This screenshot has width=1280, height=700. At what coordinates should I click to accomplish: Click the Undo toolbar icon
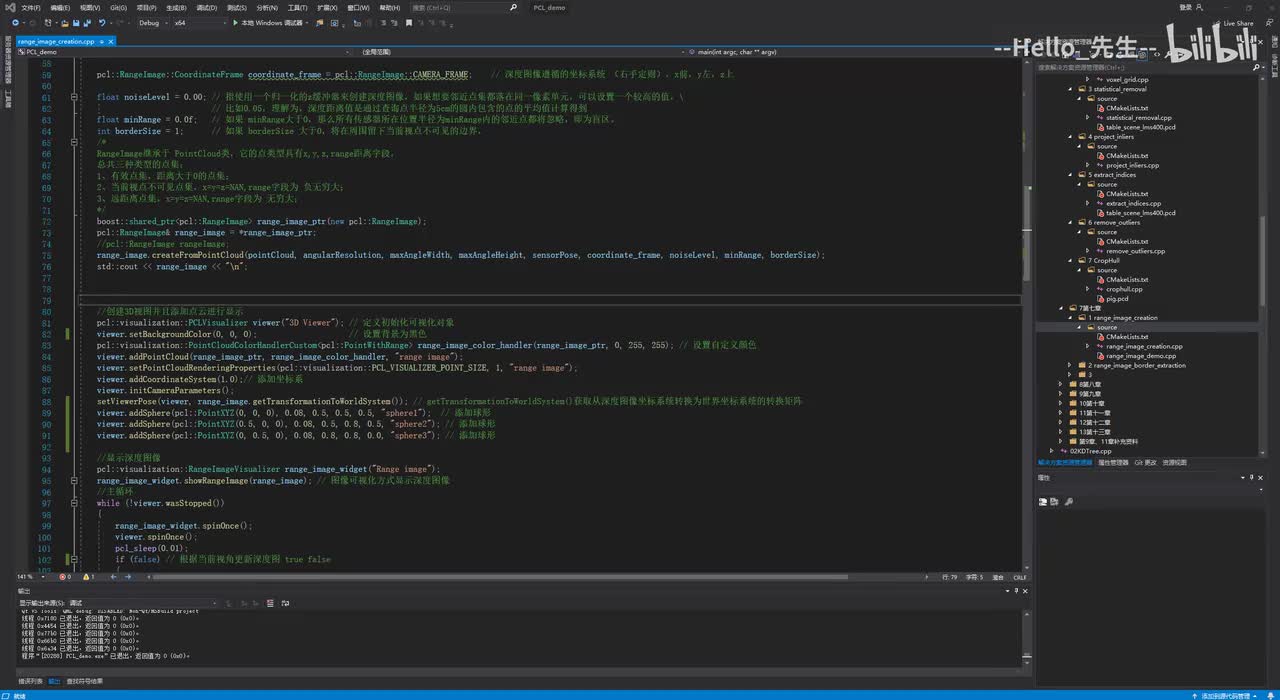(102, 22)
